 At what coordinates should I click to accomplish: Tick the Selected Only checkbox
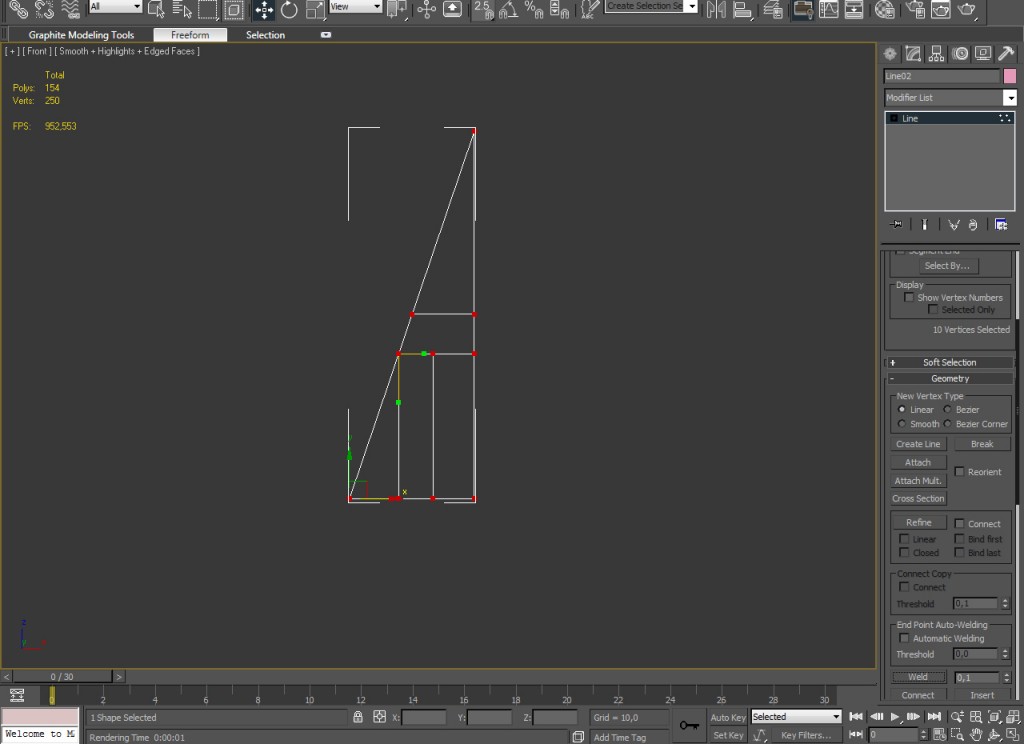pos(933,310)
